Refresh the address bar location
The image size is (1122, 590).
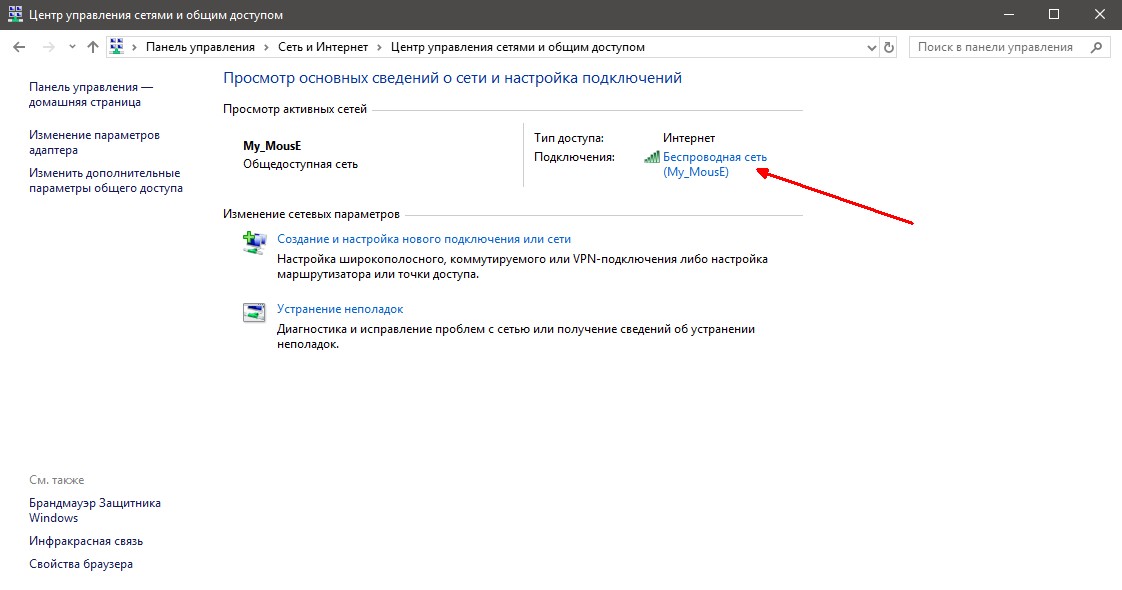coord(890,47)
